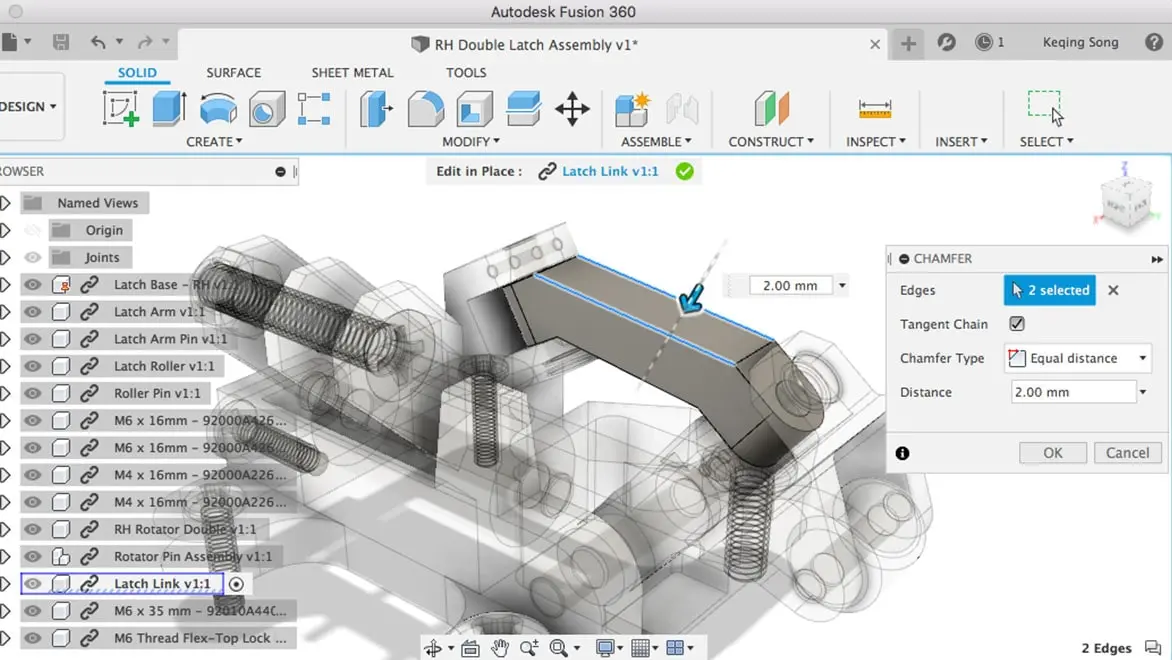Open the extensions/updates icon
The height and width of the screenshot is (660, 1172).
(946, 43)
